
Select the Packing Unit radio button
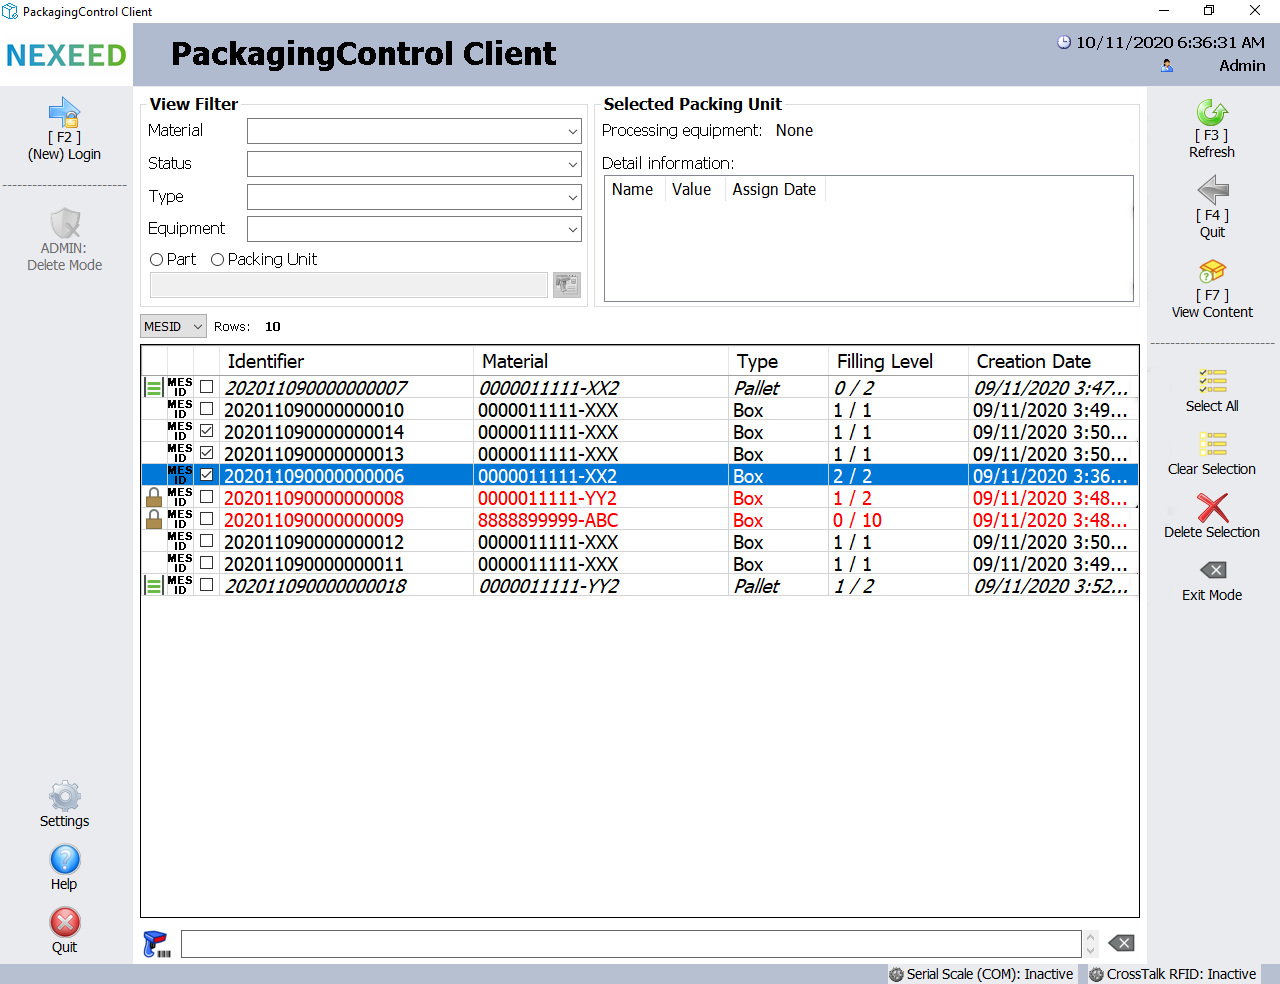tap(218, 260)
